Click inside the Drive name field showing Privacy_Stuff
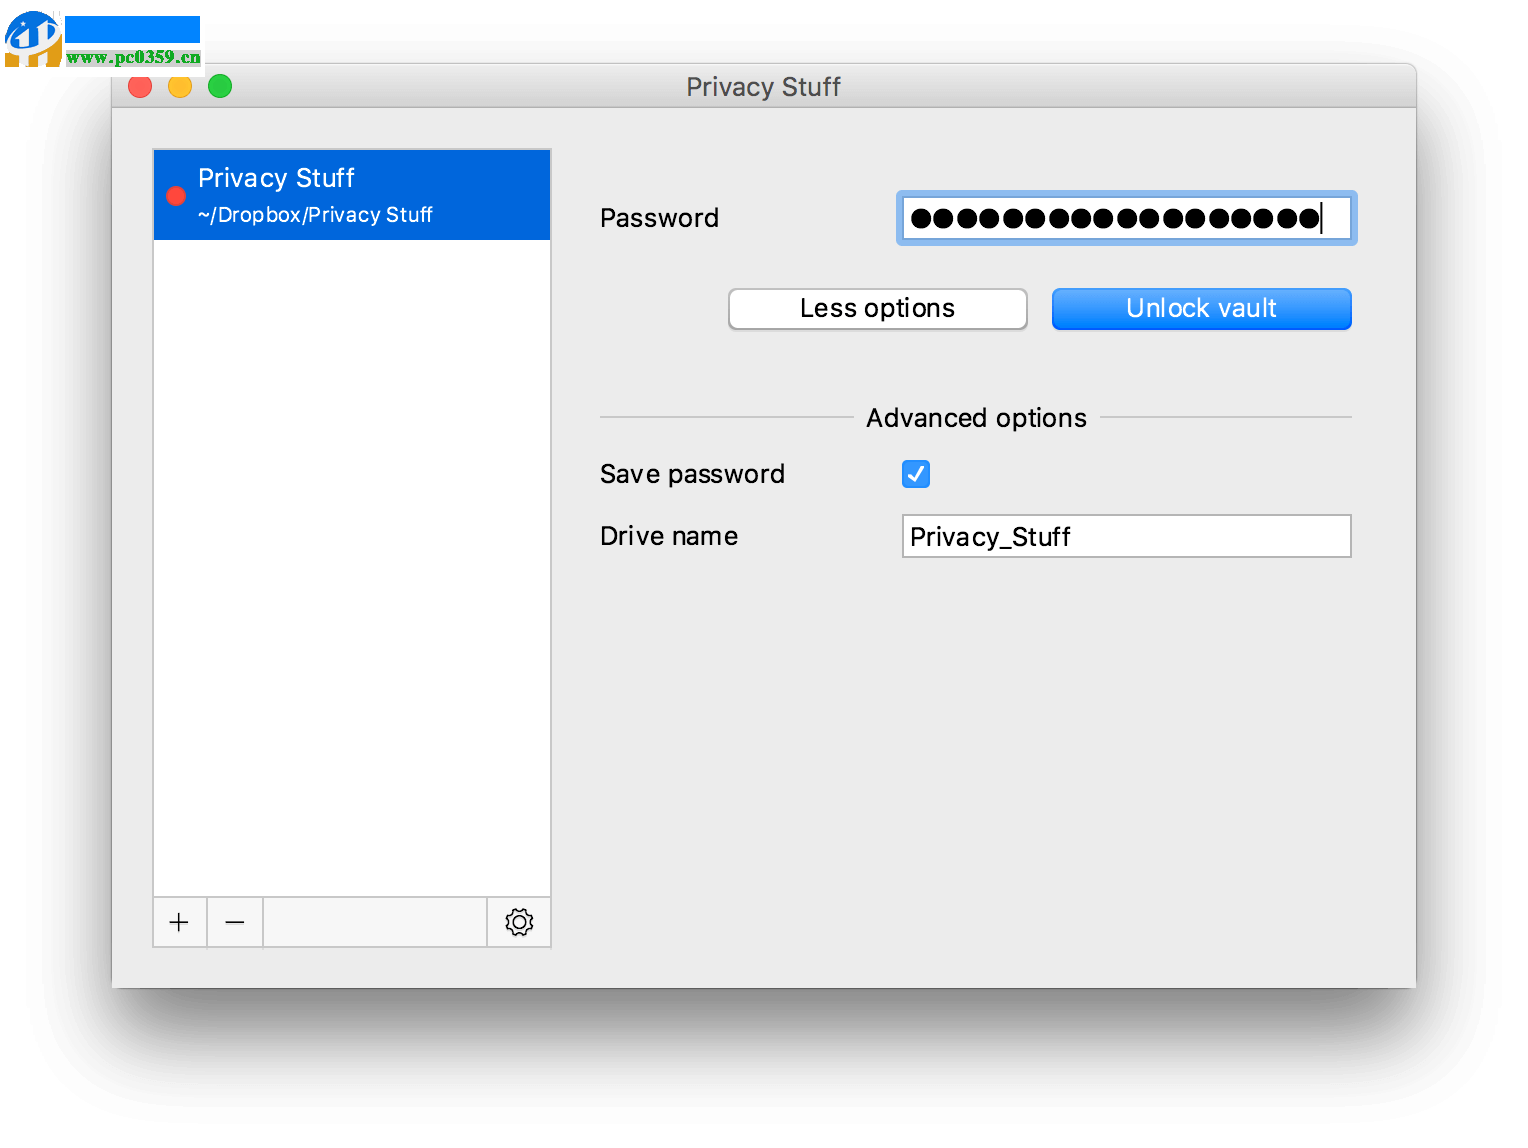This screenshot has height=1148, width=1528. (1126, 536)
